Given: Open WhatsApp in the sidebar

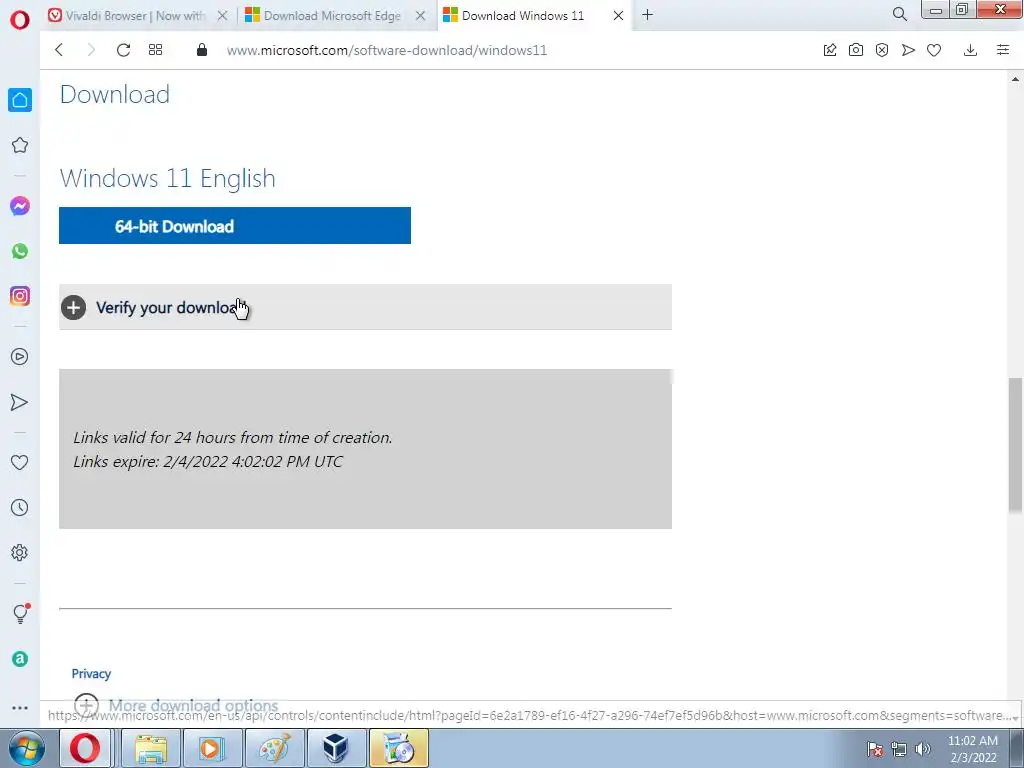Looking at the screenshot, I should [x=20, y=251].
